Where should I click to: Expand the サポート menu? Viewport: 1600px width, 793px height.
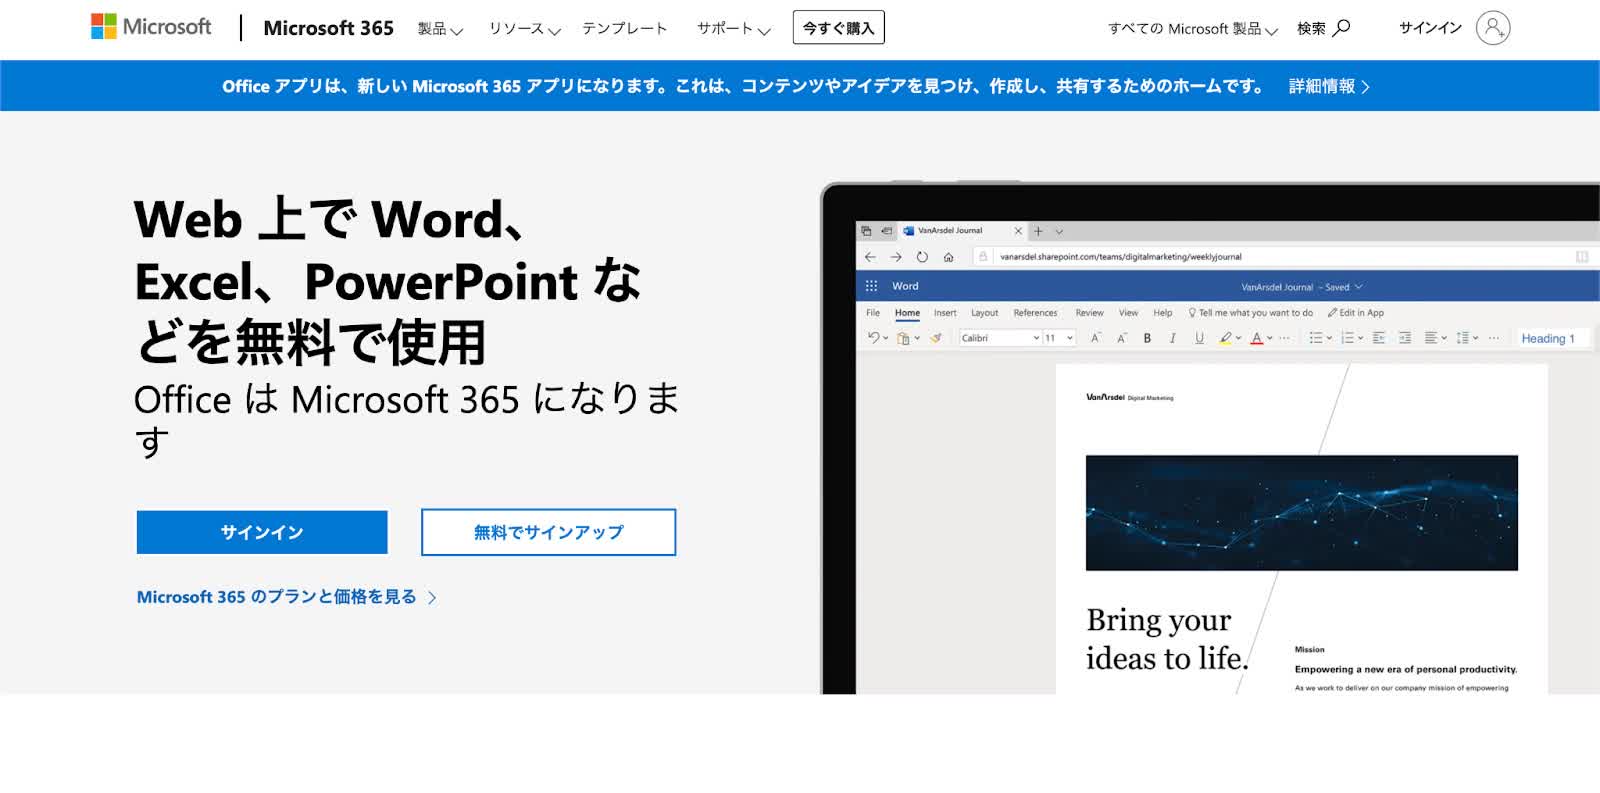733,29
